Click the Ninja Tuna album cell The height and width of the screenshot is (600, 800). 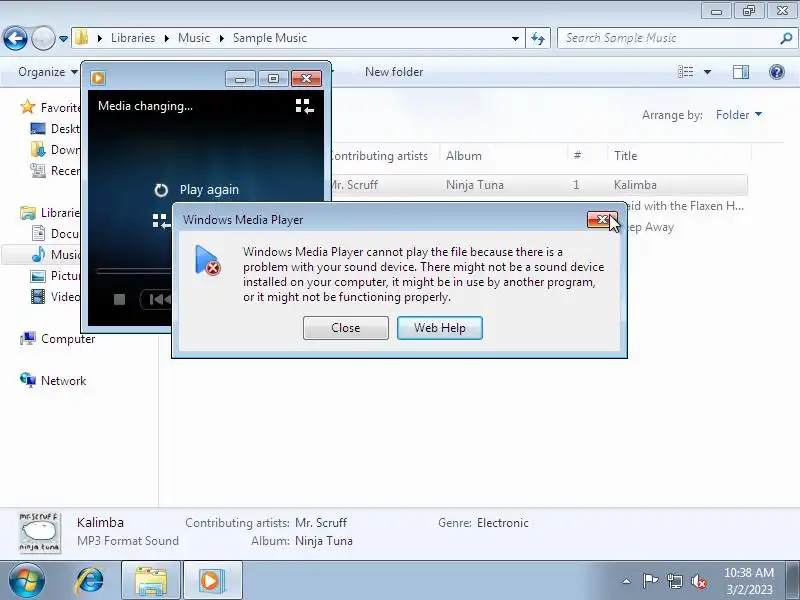pyautogui.click(x=474, y=185)
